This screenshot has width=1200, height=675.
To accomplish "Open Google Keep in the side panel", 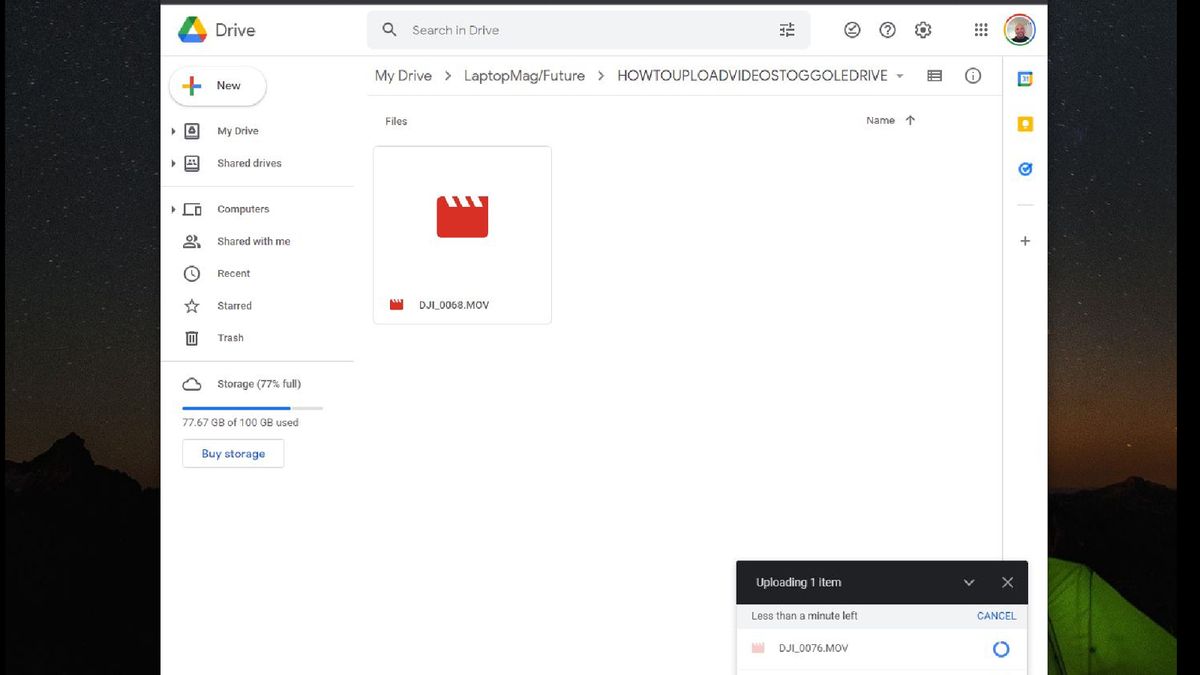I will pos(1024,123).
